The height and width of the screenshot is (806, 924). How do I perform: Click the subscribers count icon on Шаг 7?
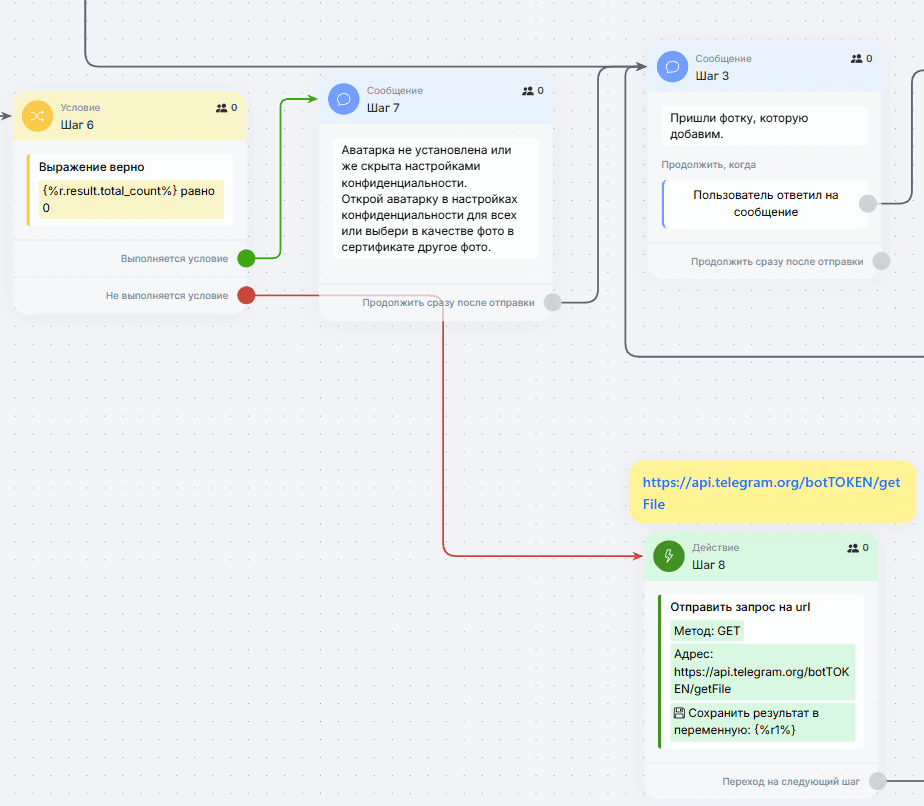(x=528, y=91)
